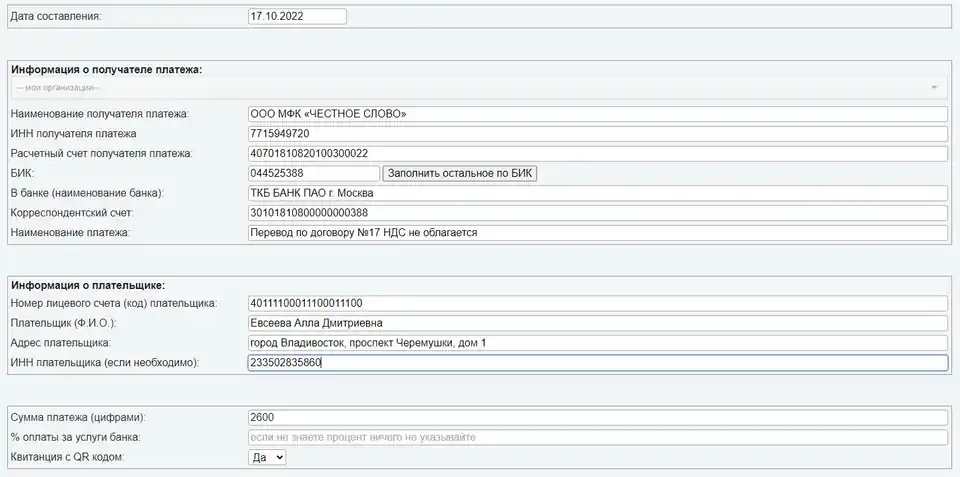This screenshot has width=960, height=477.
Task: Click the recipient settlement account field
Action: [597, 154]
